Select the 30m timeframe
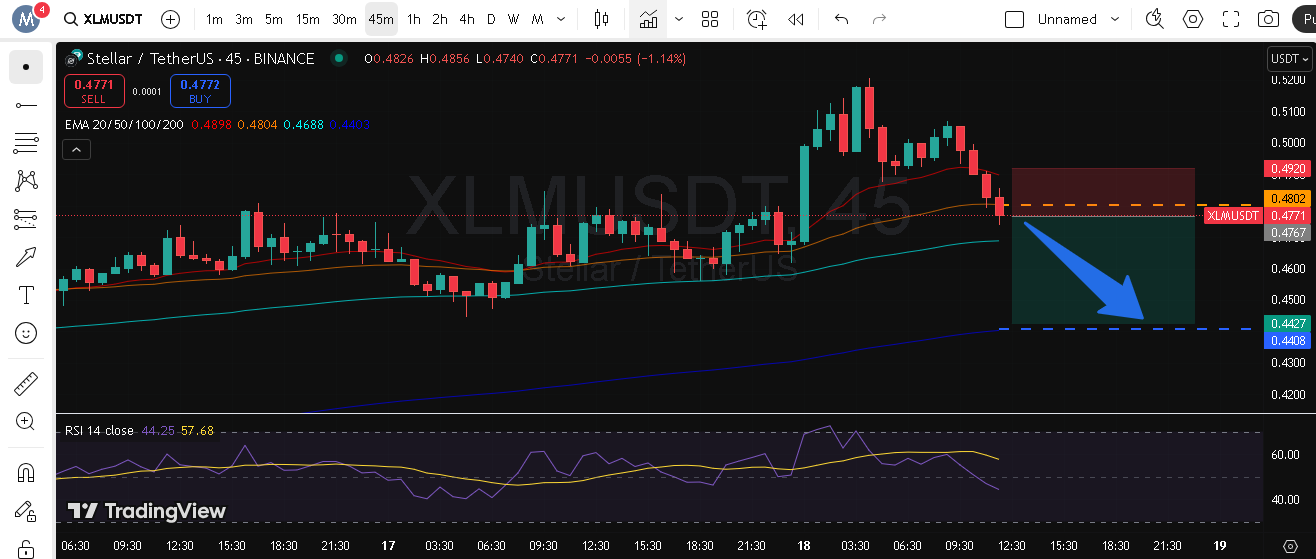 click(344, 19)
